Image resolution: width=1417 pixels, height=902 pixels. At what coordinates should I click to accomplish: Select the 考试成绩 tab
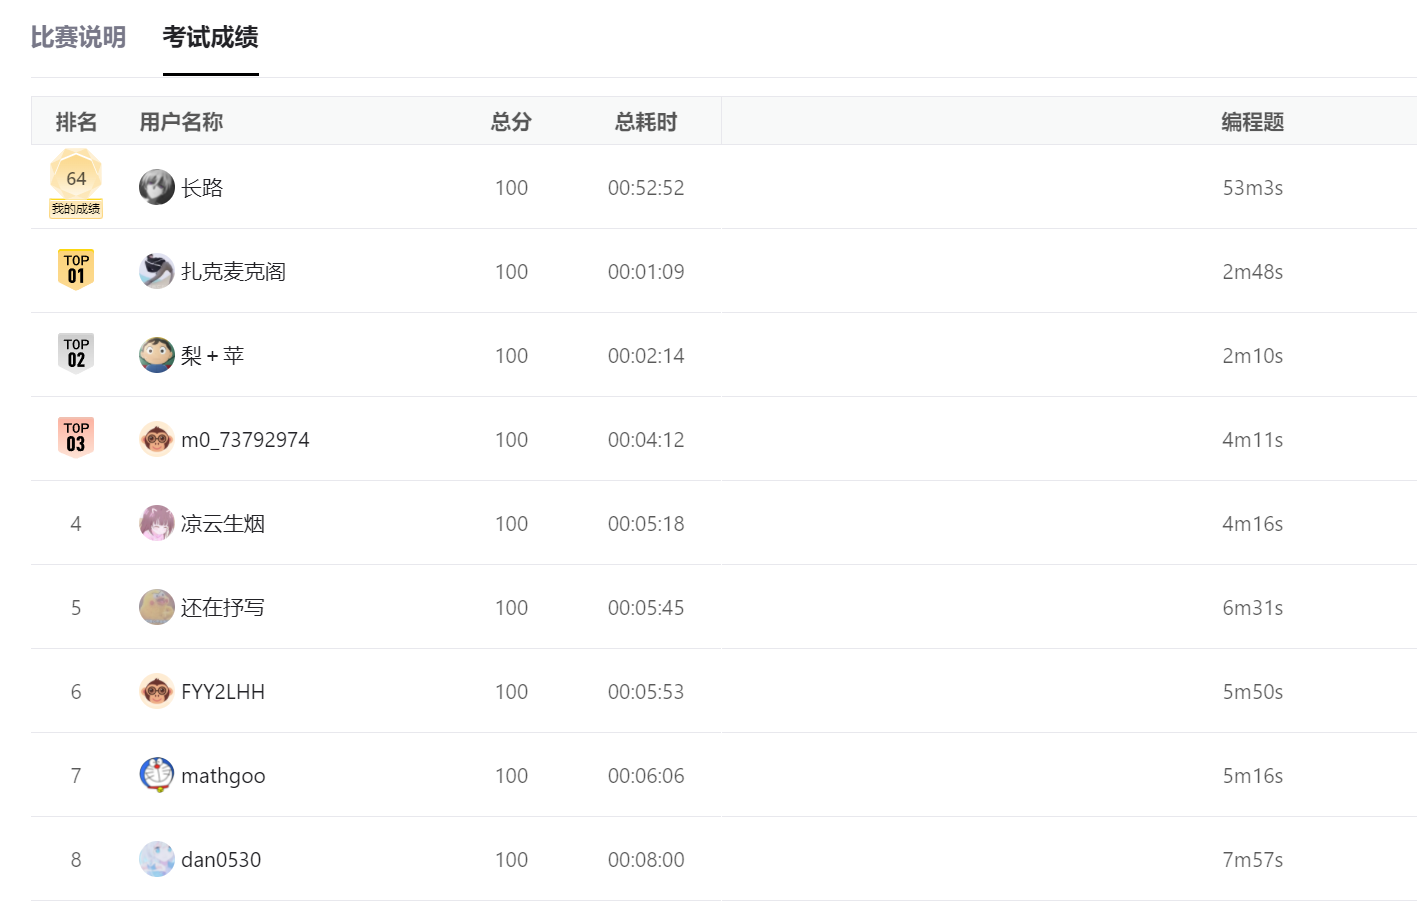[210, 37]
